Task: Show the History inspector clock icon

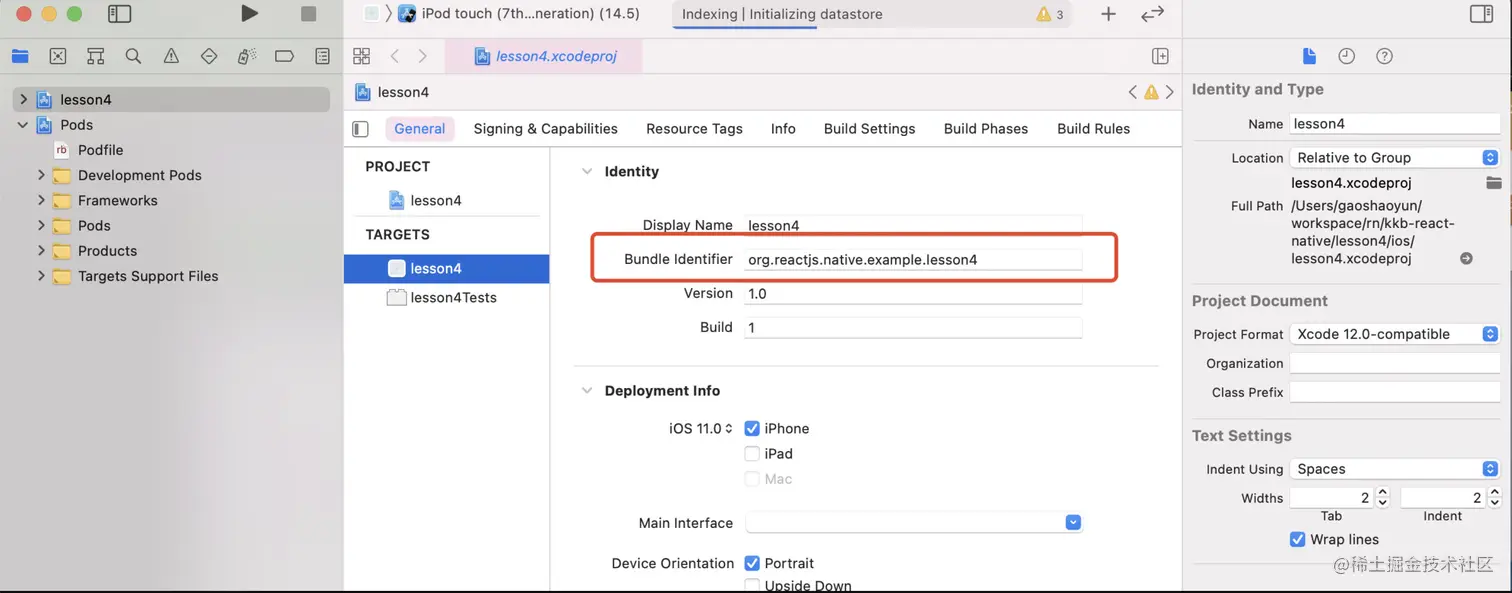Action: click(x=1346, y=56)
